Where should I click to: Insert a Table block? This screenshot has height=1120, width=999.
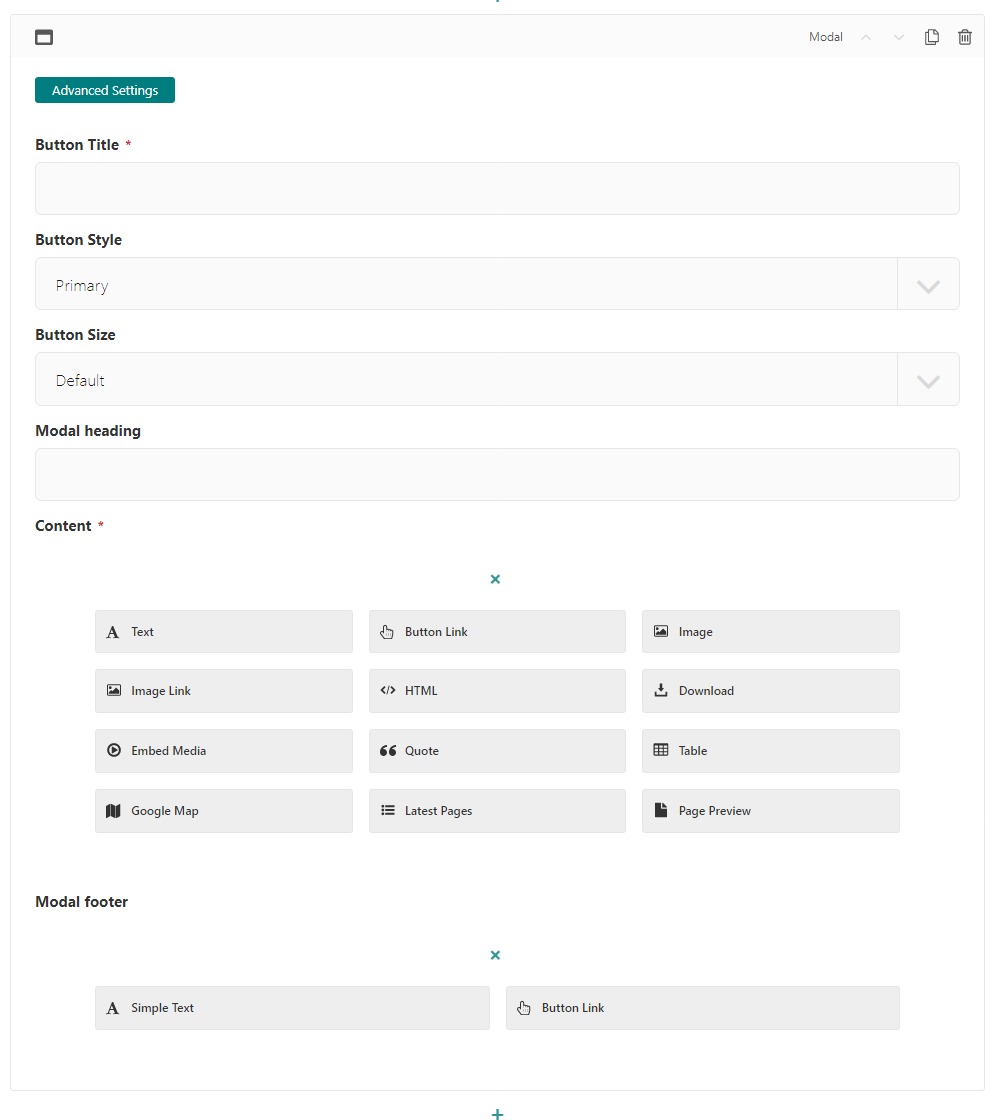[x=770, y=751]
